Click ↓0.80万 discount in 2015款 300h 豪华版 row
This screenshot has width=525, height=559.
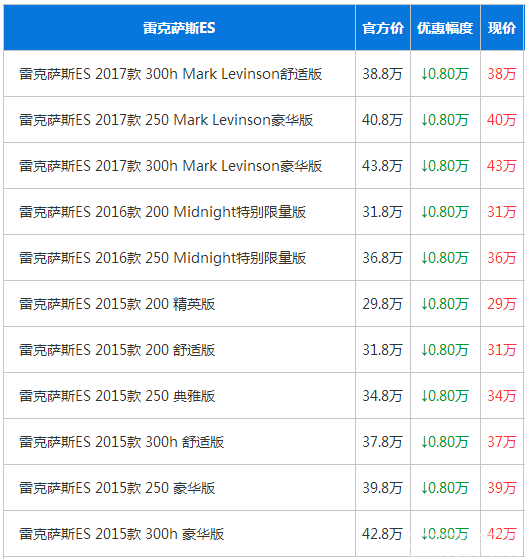(445, 534)
